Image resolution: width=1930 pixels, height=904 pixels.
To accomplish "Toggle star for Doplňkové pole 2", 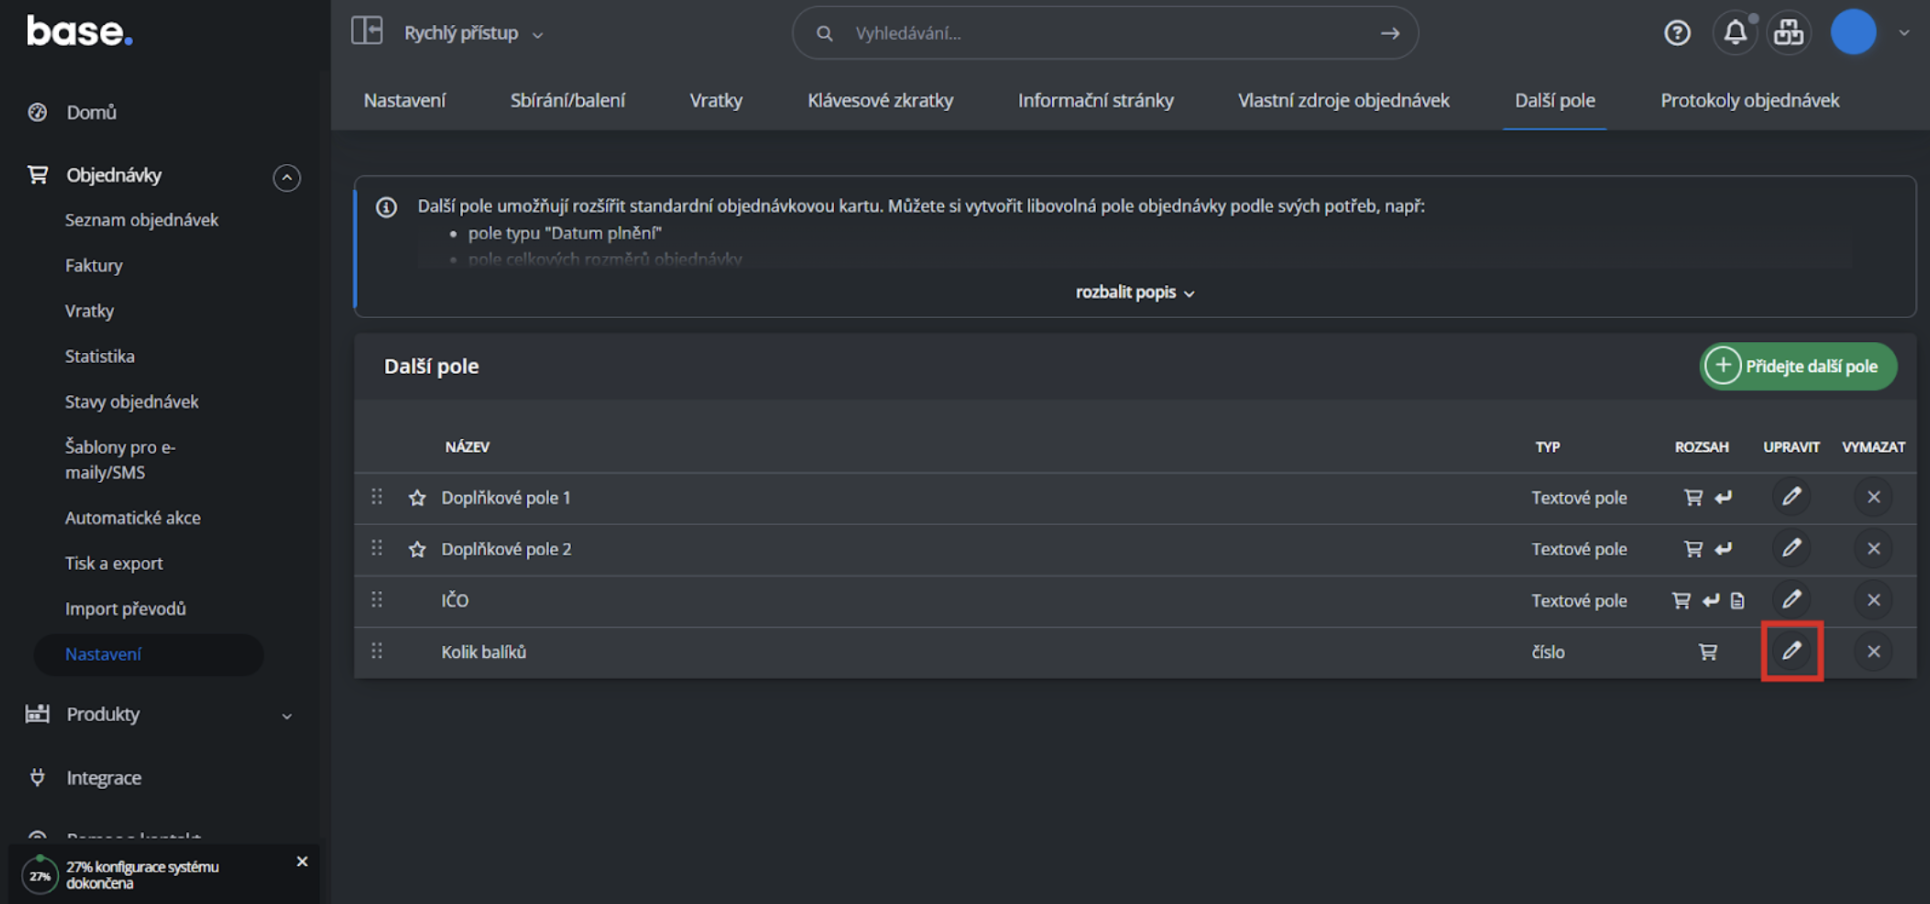I will 417,549.
